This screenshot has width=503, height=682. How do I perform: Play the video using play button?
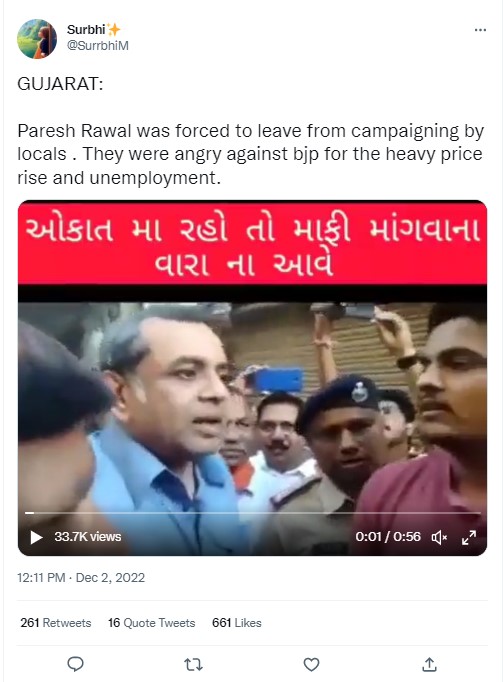[x=36, y=537]
